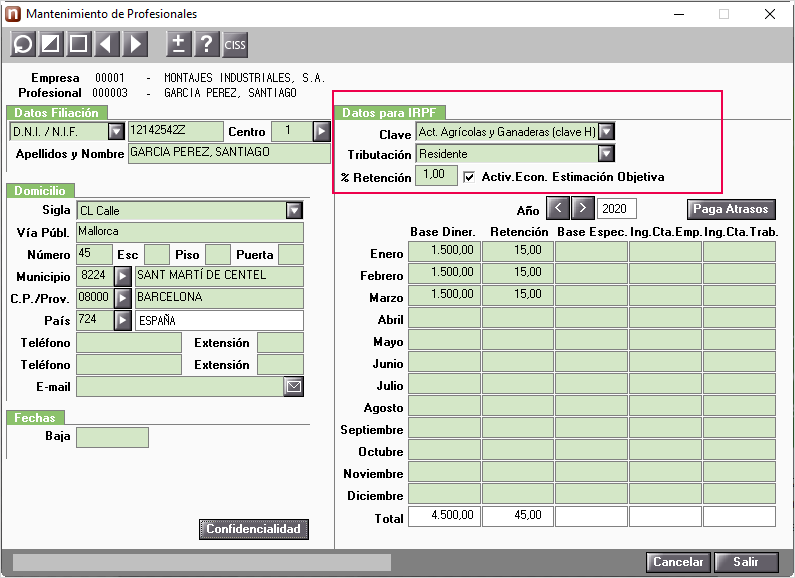Minimize the Mantenimiento de Profesionales window

click(679, 14)
